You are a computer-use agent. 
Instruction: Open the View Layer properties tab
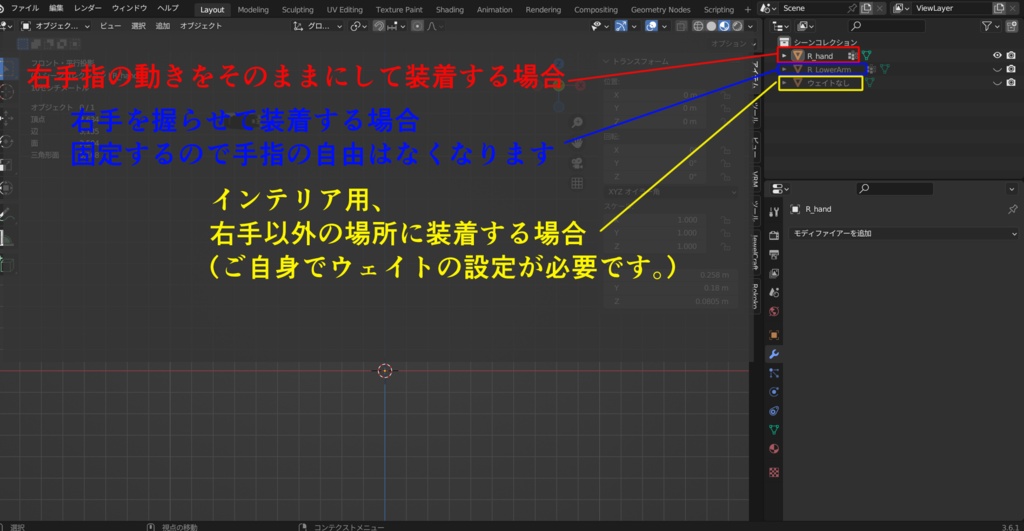[774, 273]
